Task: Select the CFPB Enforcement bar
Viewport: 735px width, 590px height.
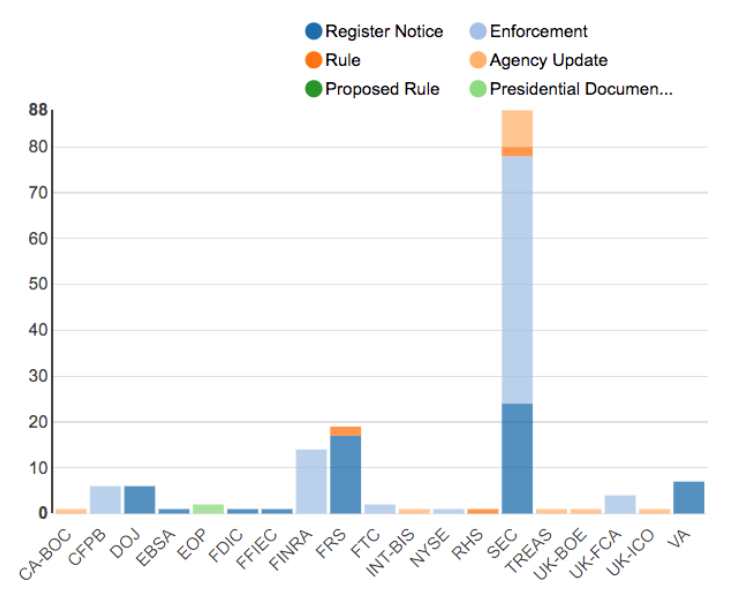Action: (x=105, y=500)
